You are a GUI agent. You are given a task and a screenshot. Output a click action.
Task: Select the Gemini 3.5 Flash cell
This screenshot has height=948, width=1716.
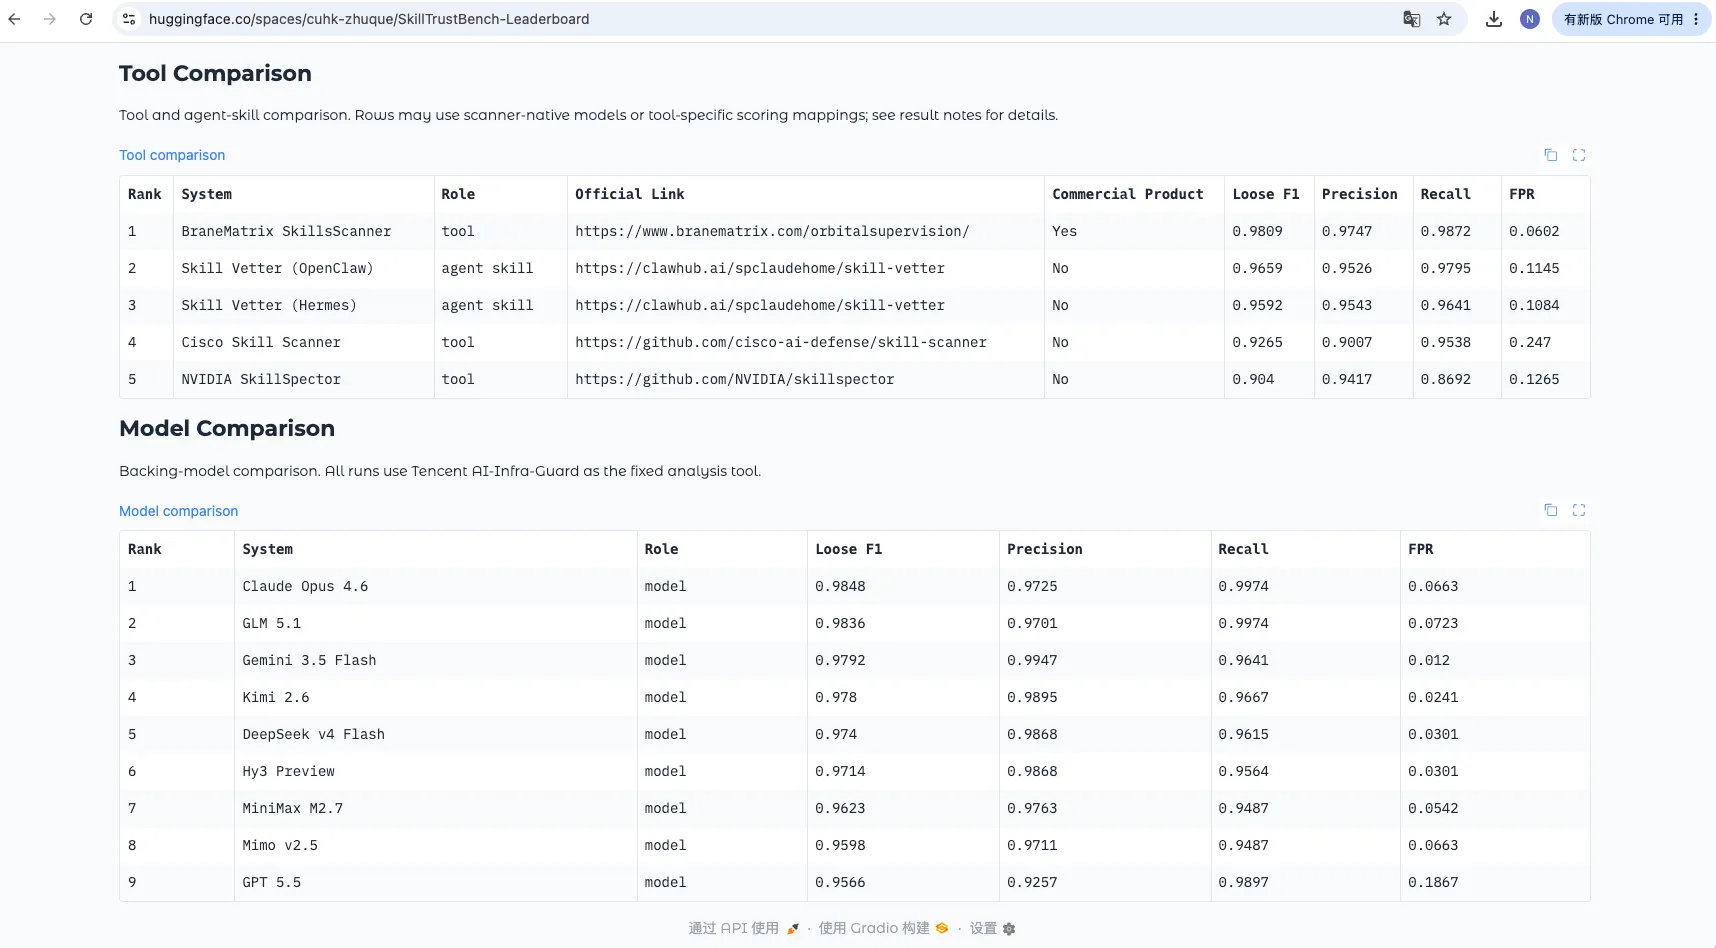click(436, 660)
